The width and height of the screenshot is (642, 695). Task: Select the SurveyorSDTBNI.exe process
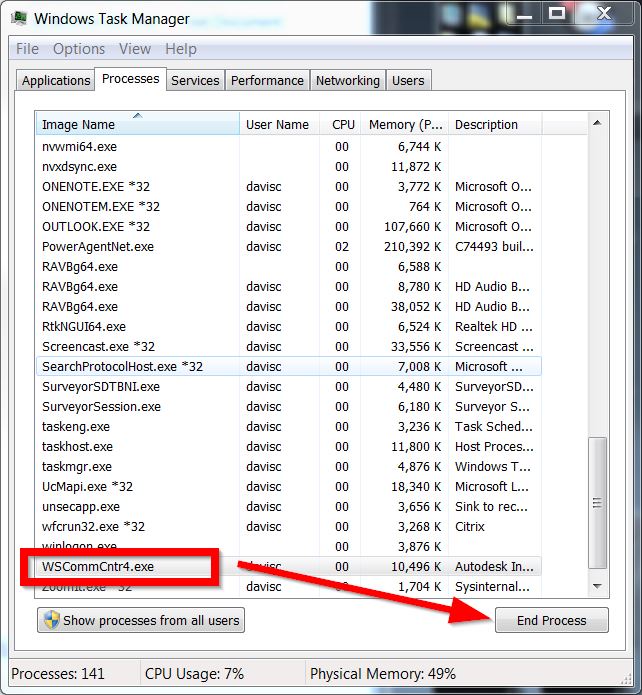[x=289, y=387]
